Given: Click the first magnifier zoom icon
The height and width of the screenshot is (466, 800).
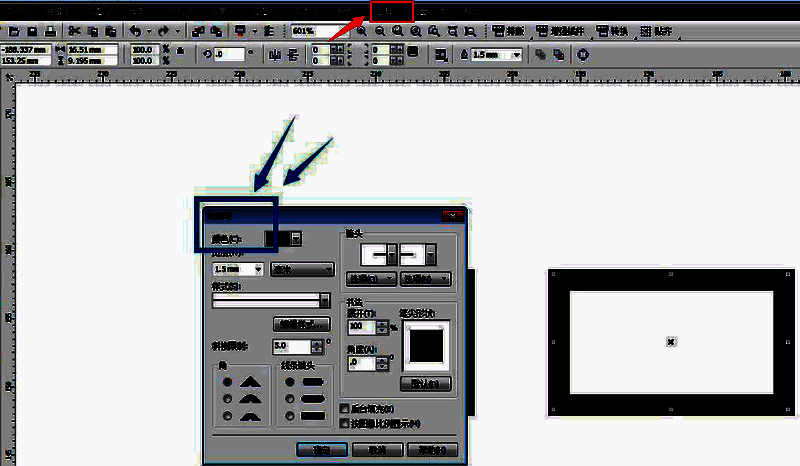Looking at the screenshot, I should [x=362, y=31].
